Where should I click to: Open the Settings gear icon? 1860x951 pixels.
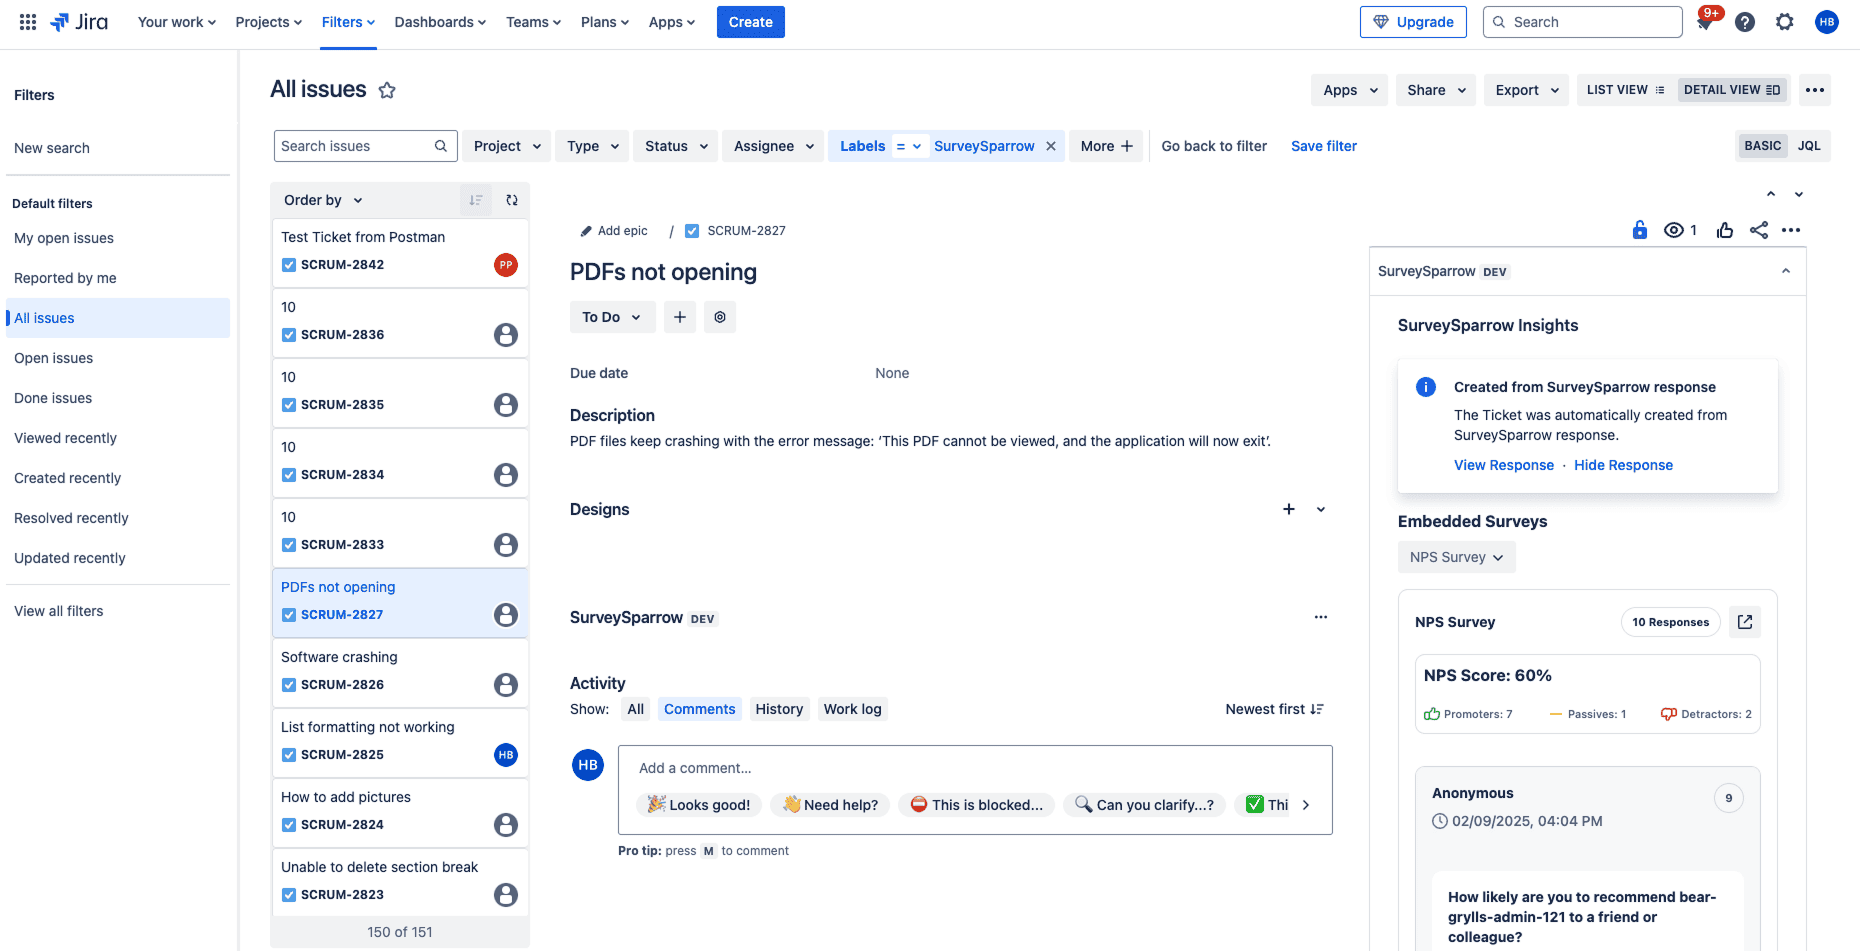1785,22
